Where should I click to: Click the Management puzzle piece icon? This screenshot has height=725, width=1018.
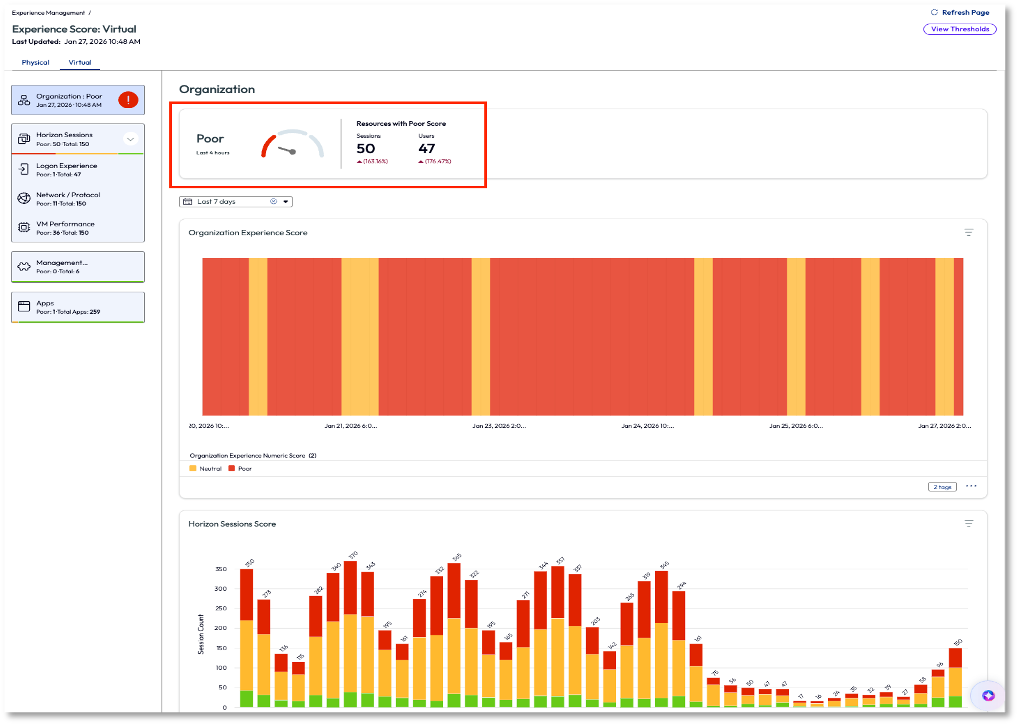click(x=24, y=266)
